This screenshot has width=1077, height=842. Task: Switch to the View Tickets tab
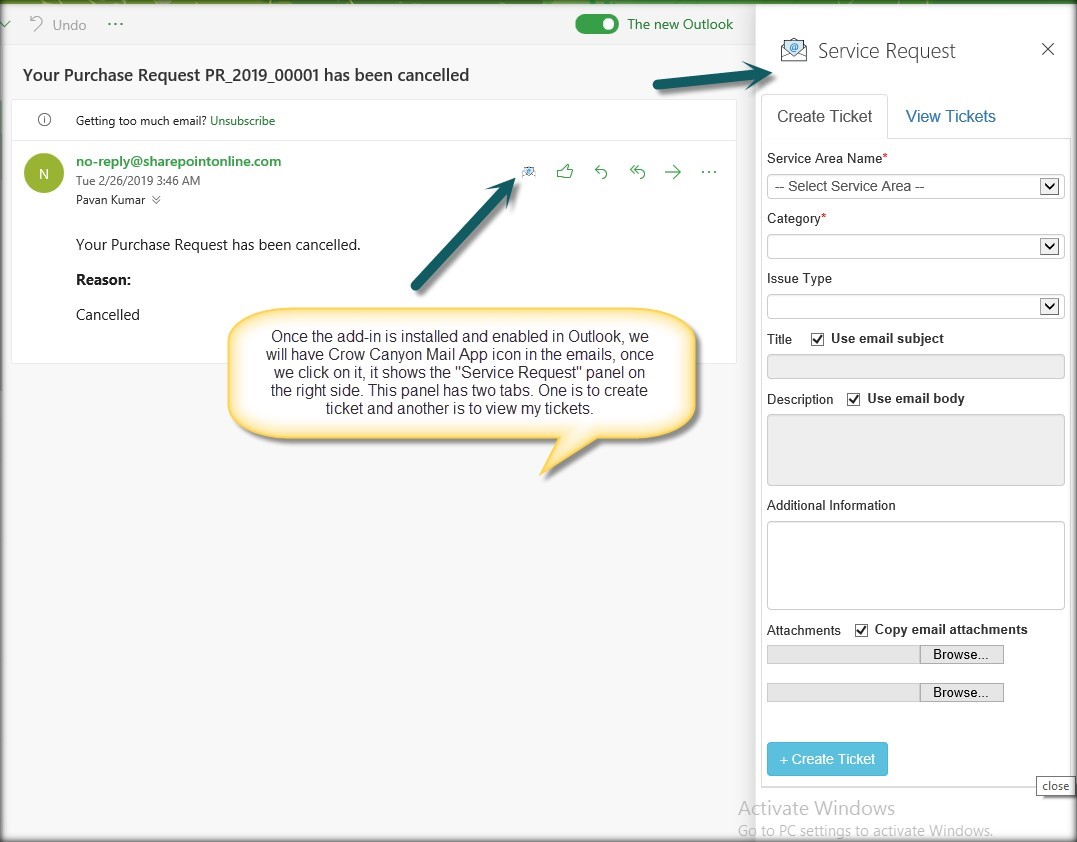(951, 116)
